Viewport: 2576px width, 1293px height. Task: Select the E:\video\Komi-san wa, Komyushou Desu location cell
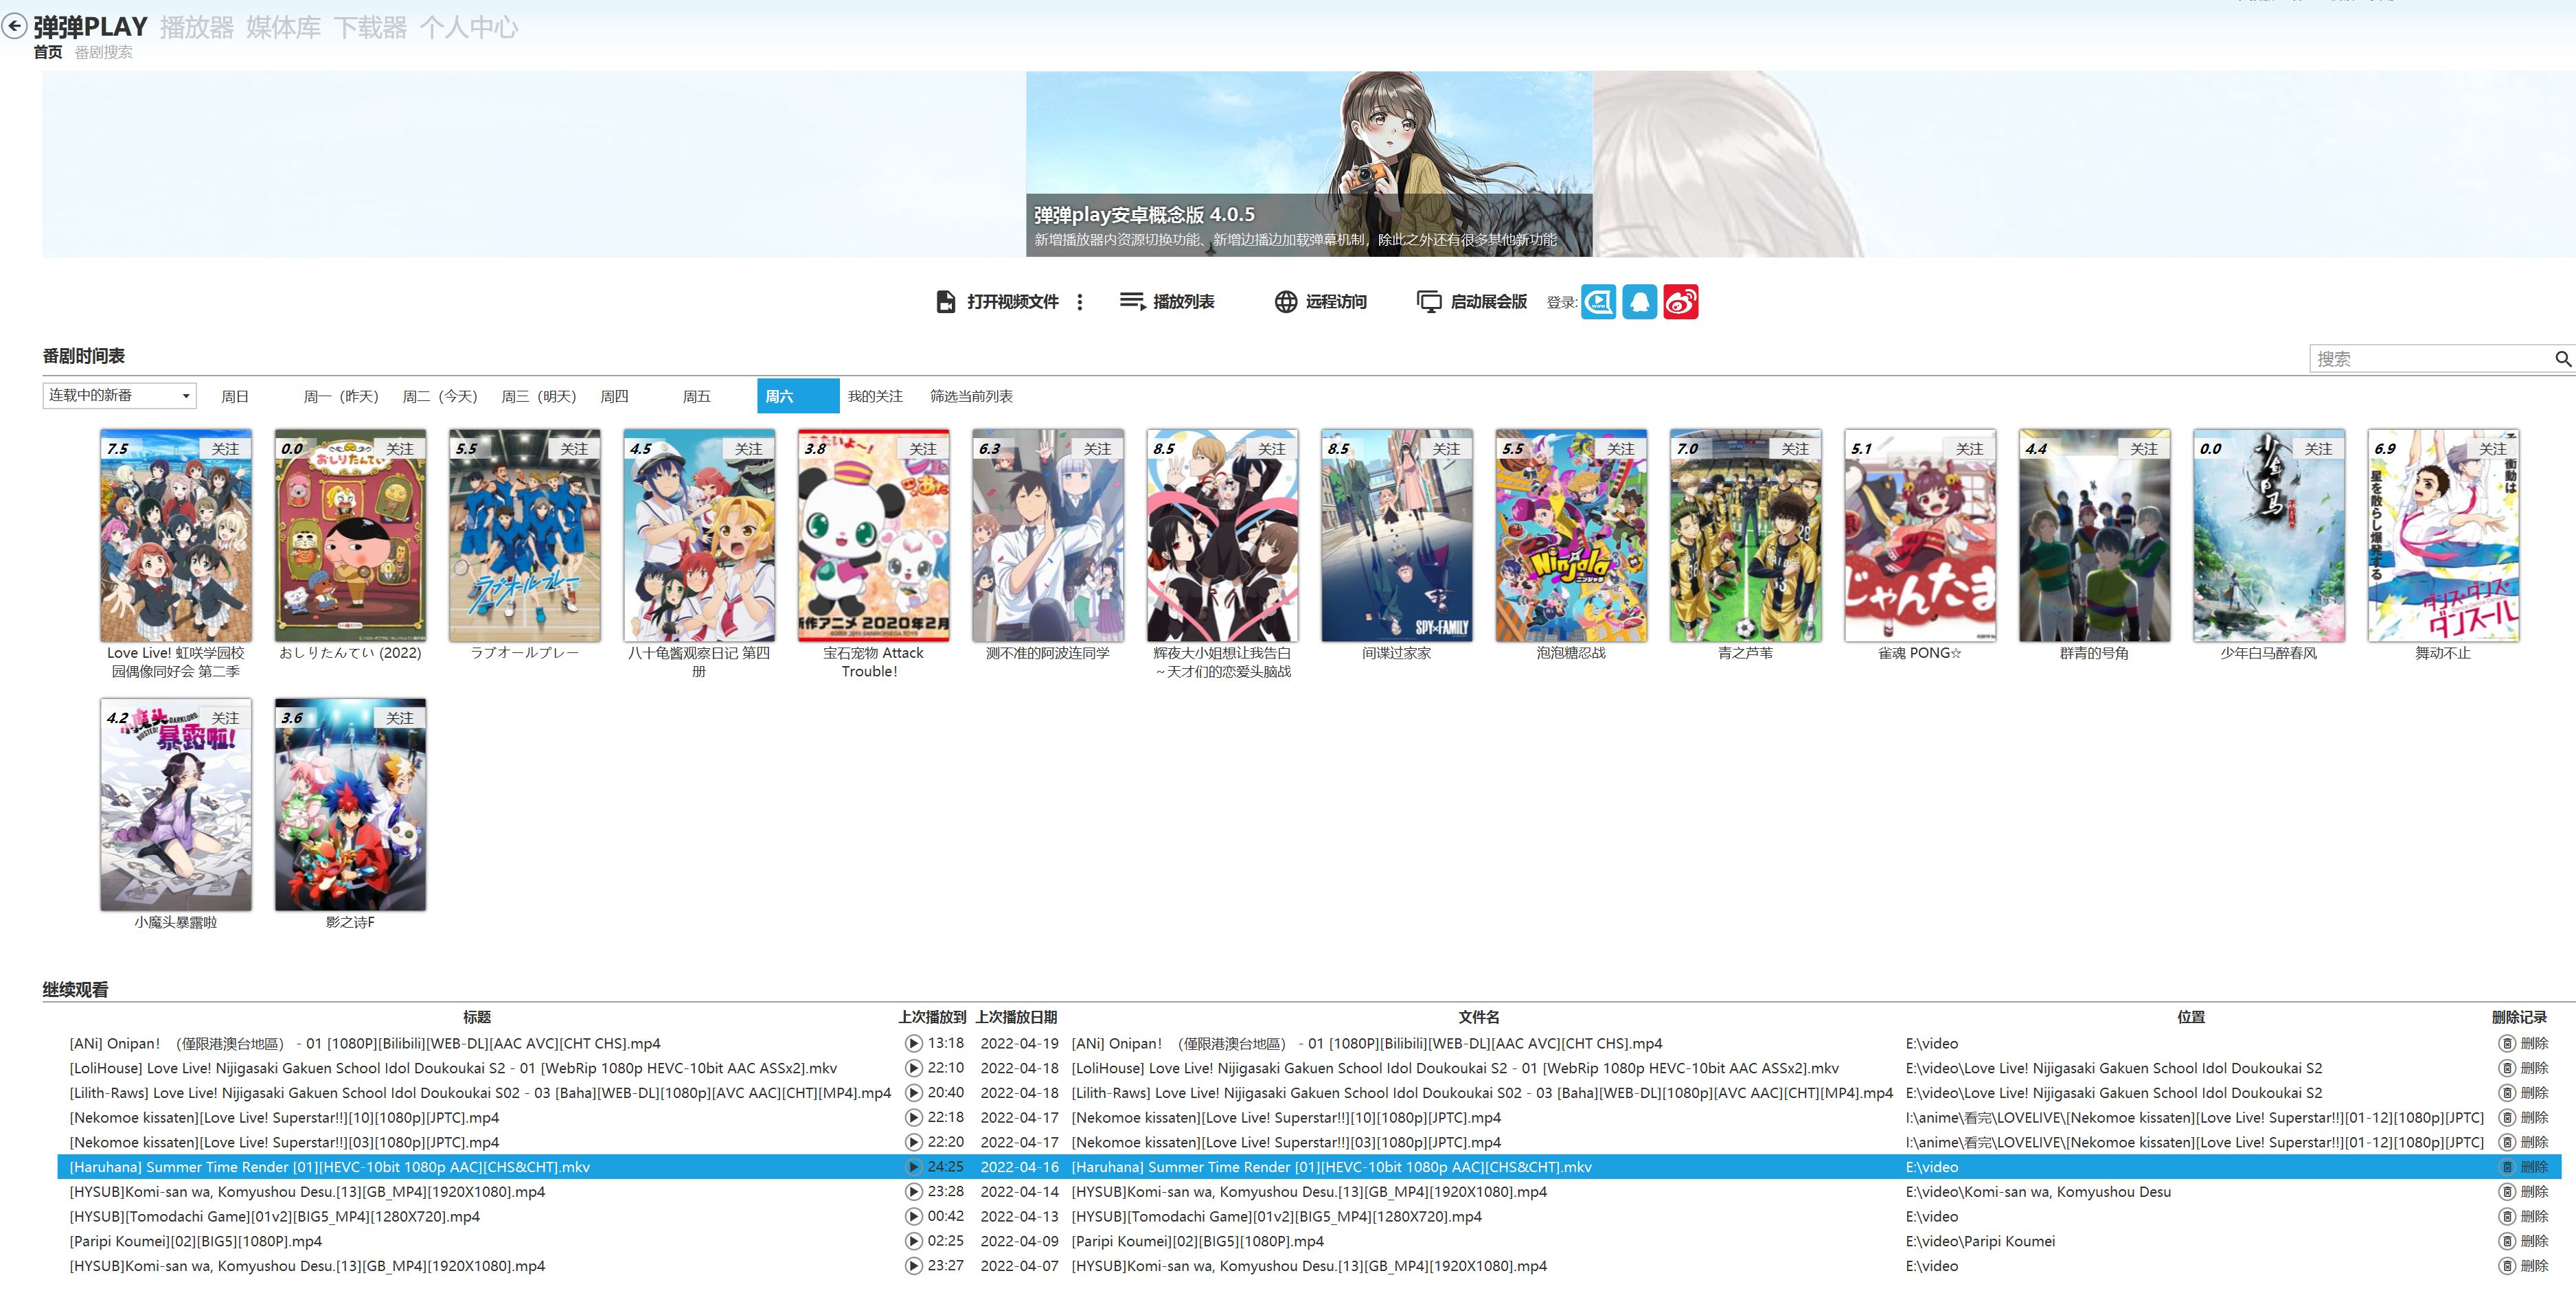pos(2038,1192)
